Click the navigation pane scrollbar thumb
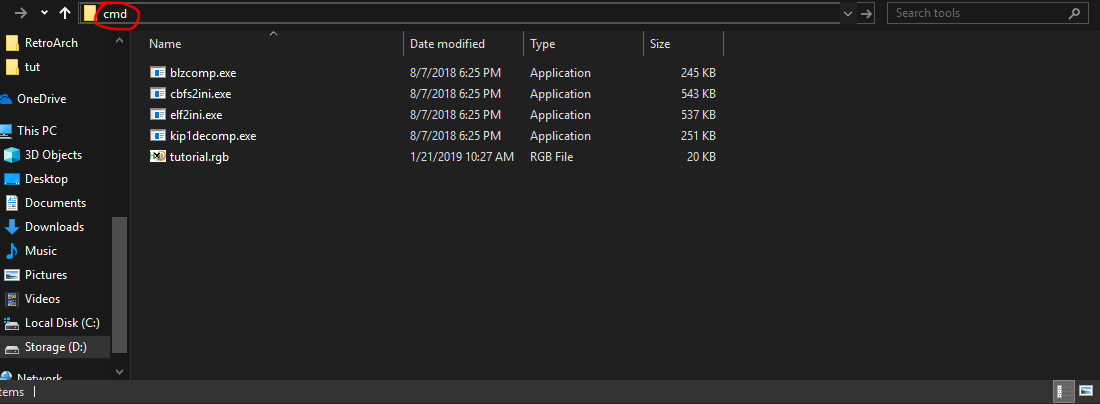Image resolution: width=1100 pixels, height=404 pixels. click(120, 284)
